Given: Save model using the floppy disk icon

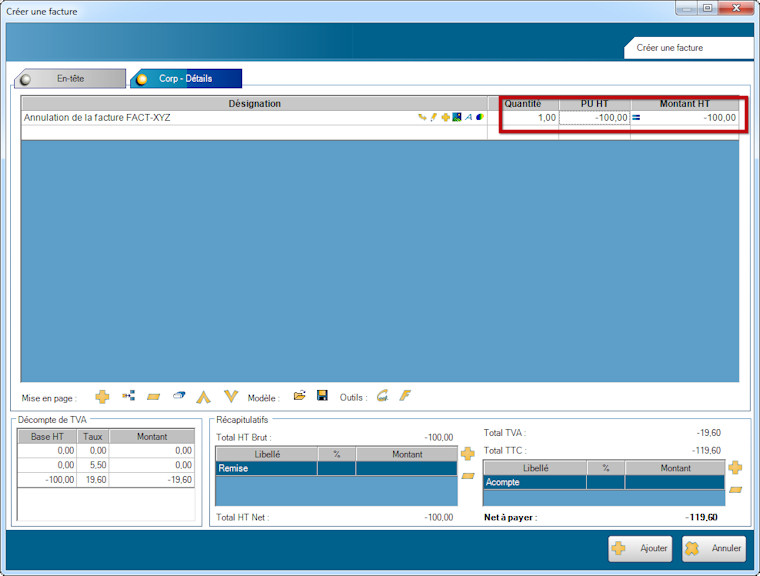Looking at the screenshot, I should 322,397.
